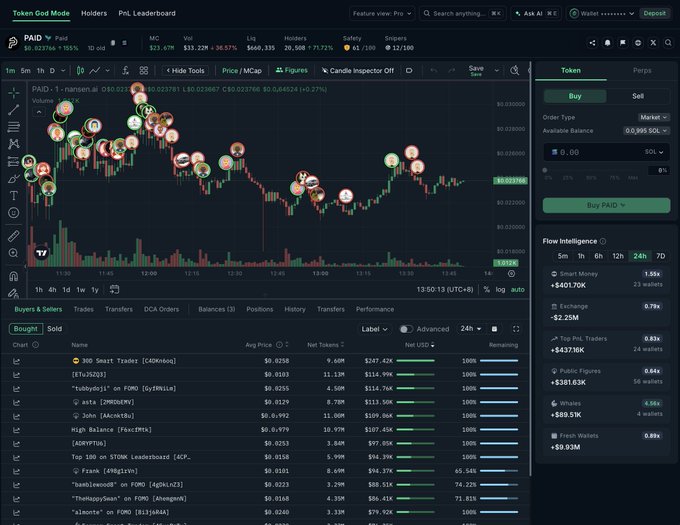This screenshot has width=680, height=525.
Task: Open Order Type Market dropdown
Action: [653, 117]
